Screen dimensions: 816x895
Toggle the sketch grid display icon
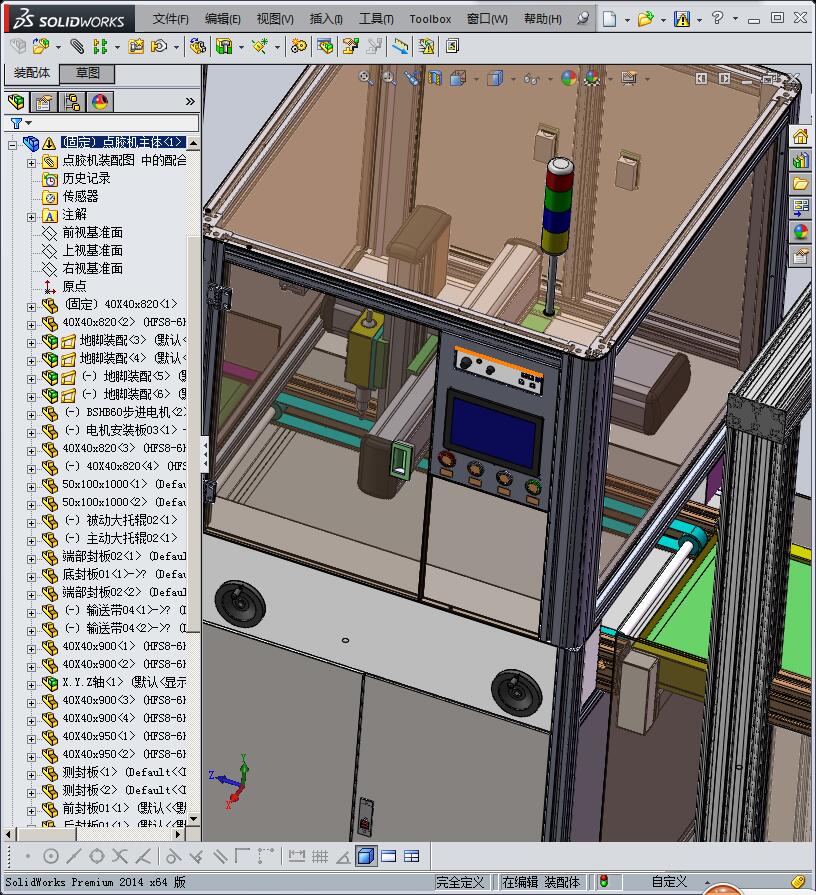click(x=320, y=856)
